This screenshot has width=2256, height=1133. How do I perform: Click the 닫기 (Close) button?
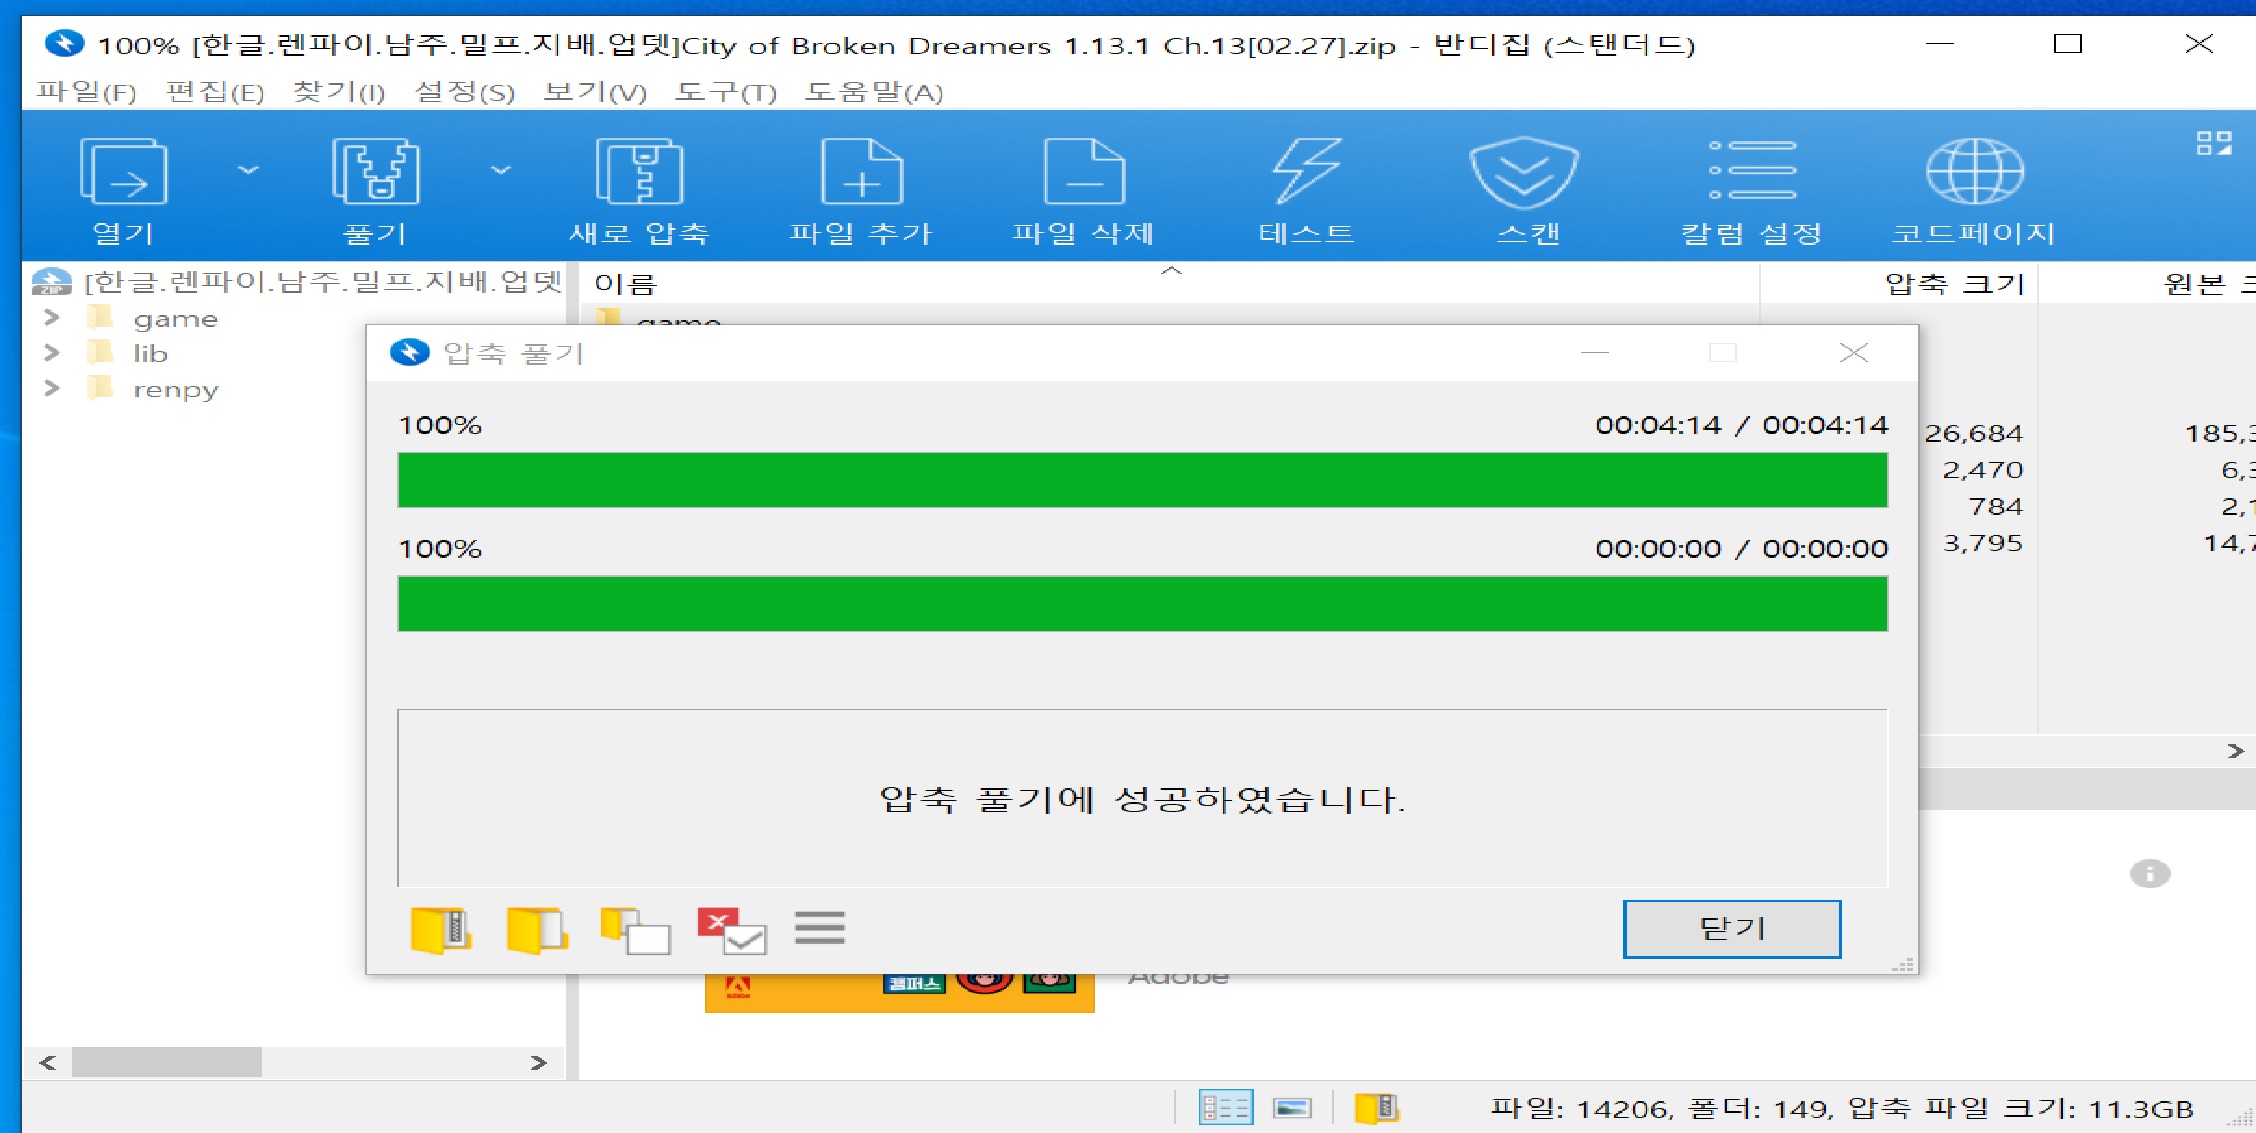[x=1731, y=929]
